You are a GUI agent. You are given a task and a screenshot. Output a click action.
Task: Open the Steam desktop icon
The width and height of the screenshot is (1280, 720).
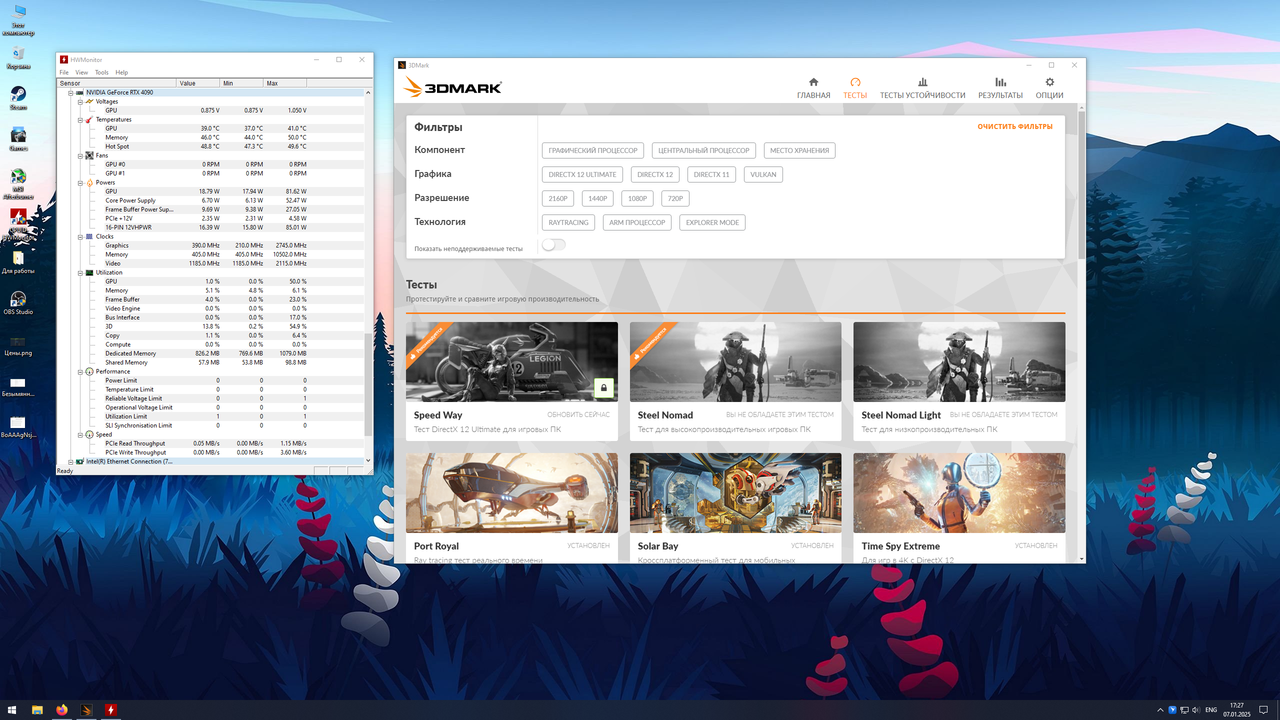pyautogui.click(x=18, y=97)
